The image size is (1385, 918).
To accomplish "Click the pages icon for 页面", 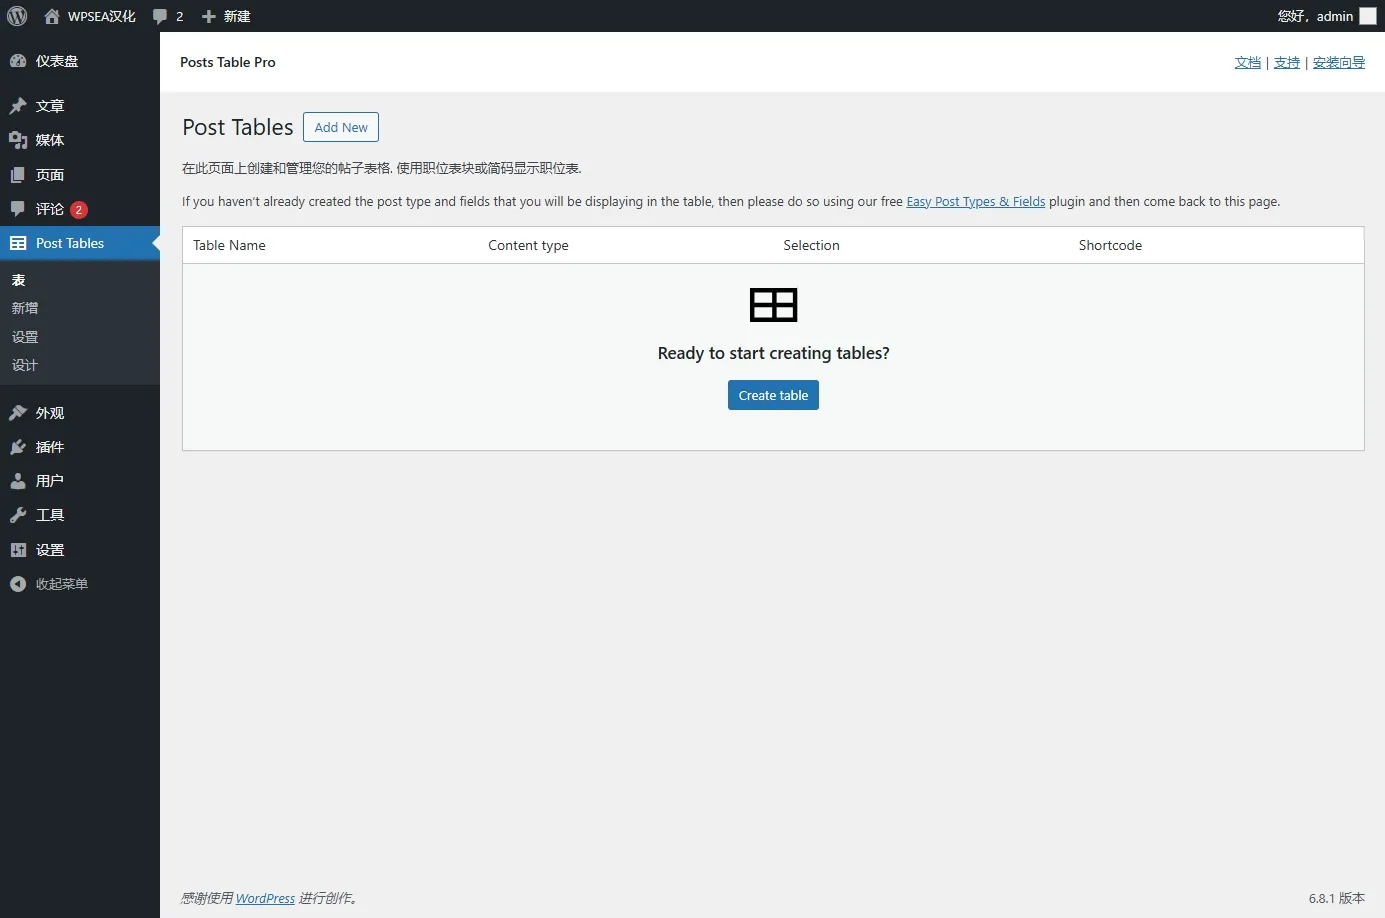I will point(18,175).
